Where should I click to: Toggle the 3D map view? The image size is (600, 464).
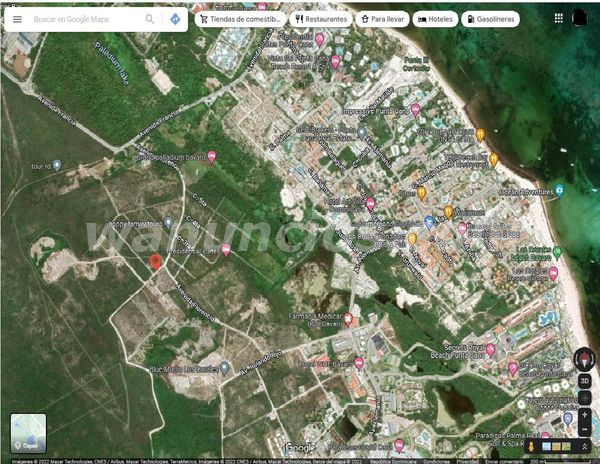point(584,381)
